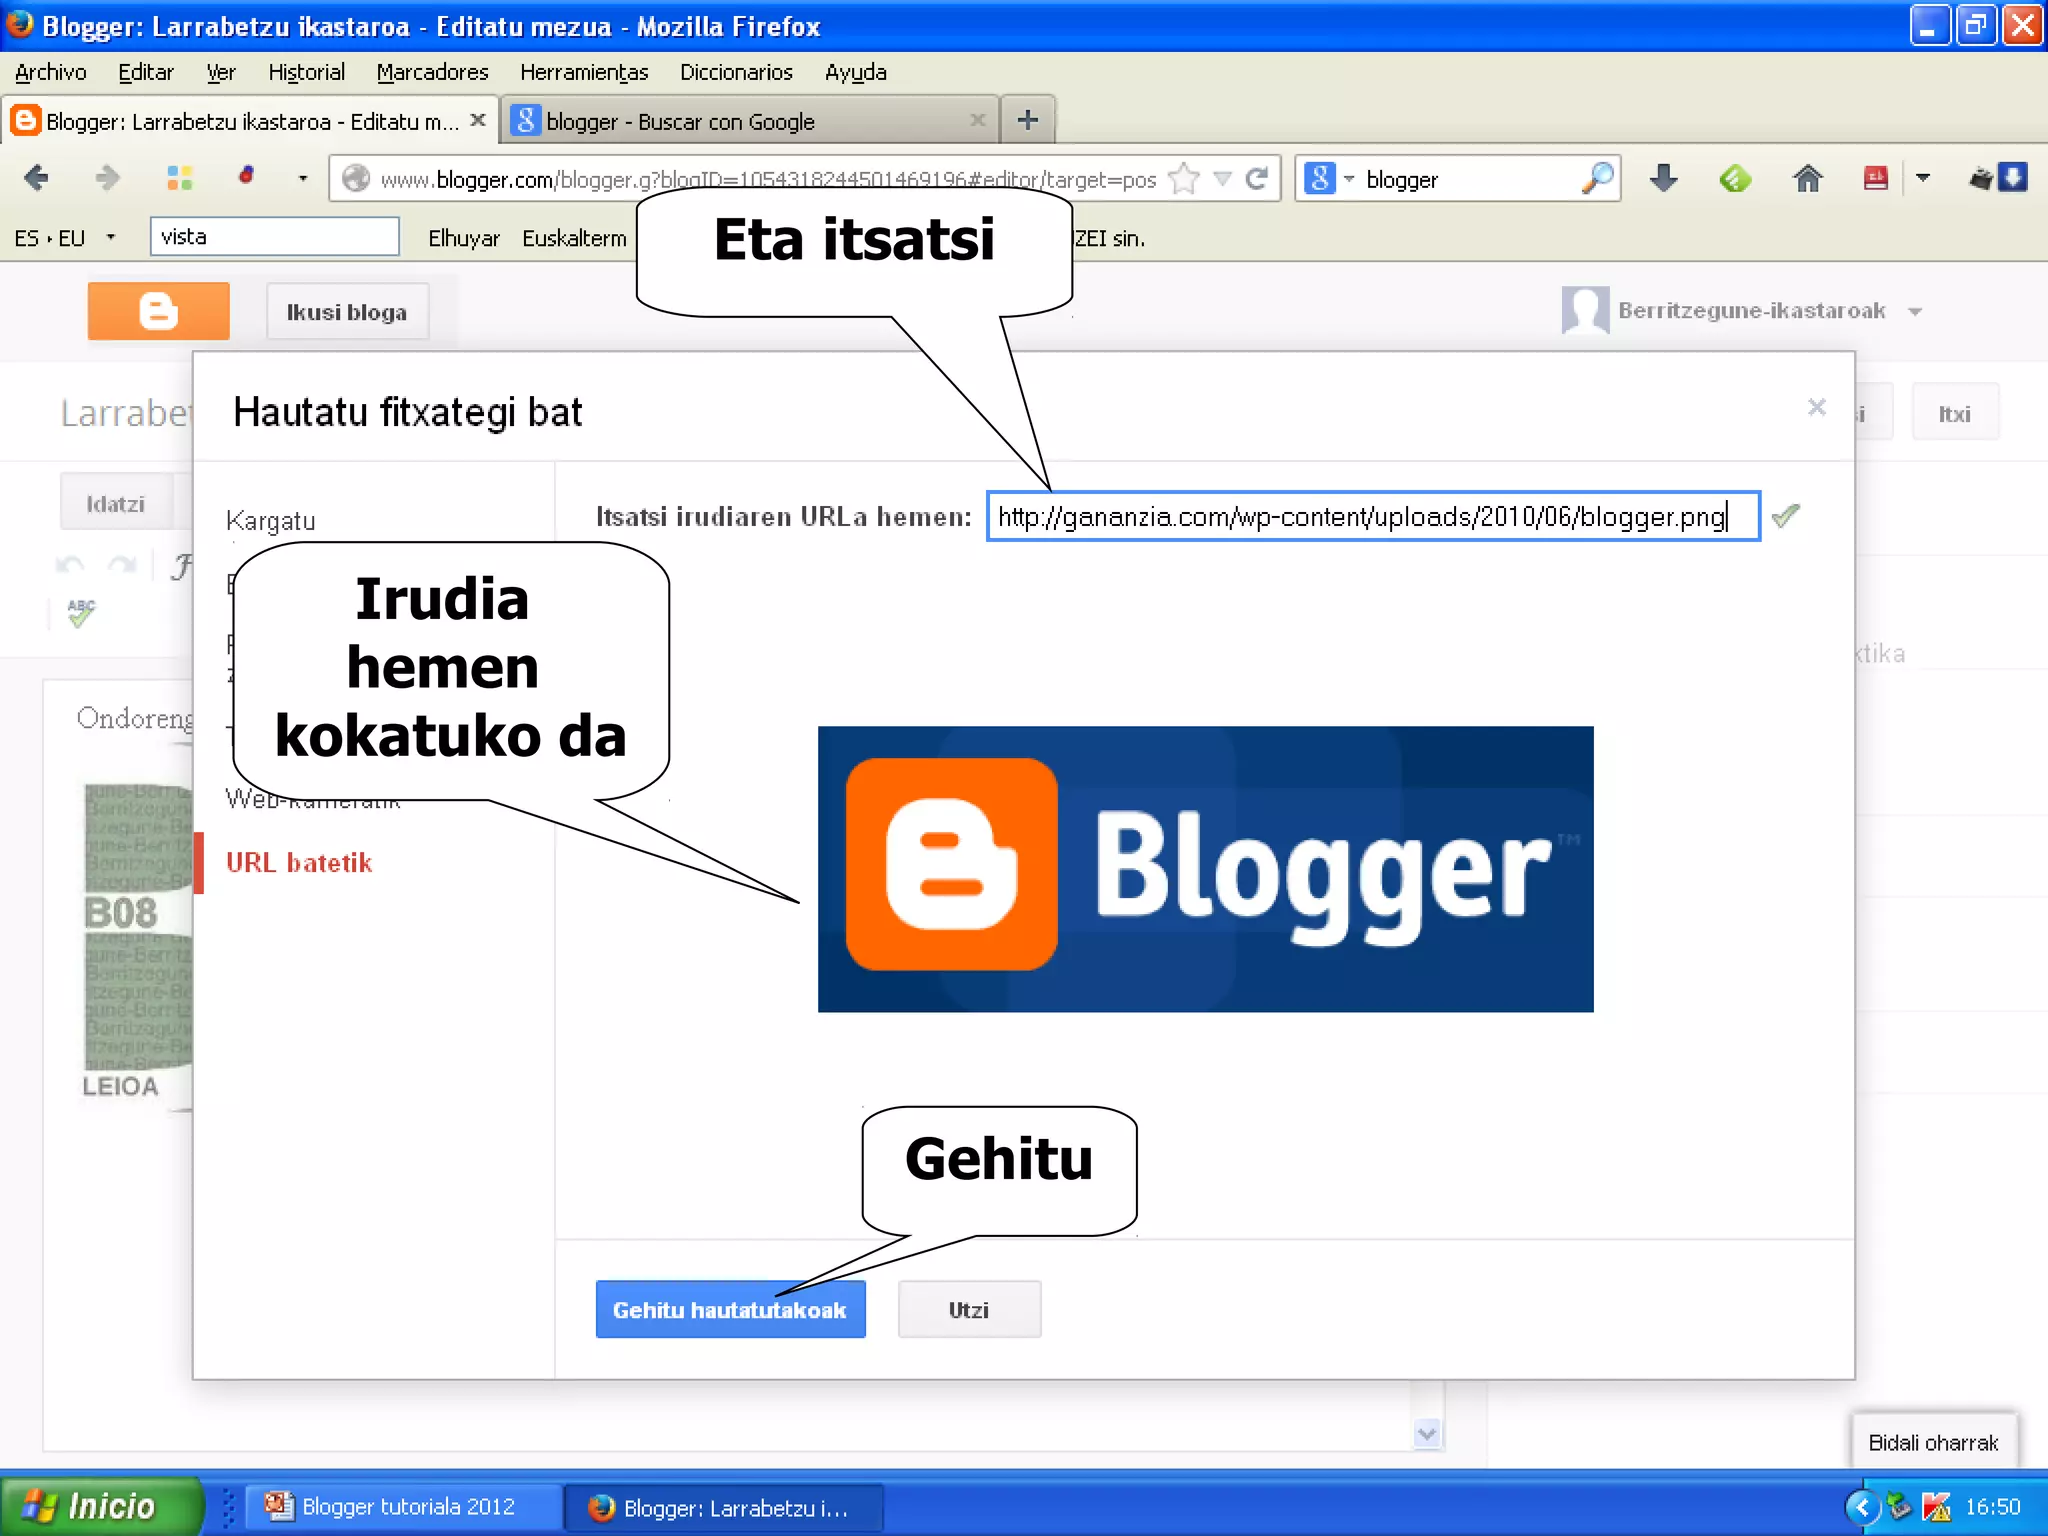2048x1536 pixels.
Task: Click the colorful grid toolbar icon
Action: tap(180, 179)
